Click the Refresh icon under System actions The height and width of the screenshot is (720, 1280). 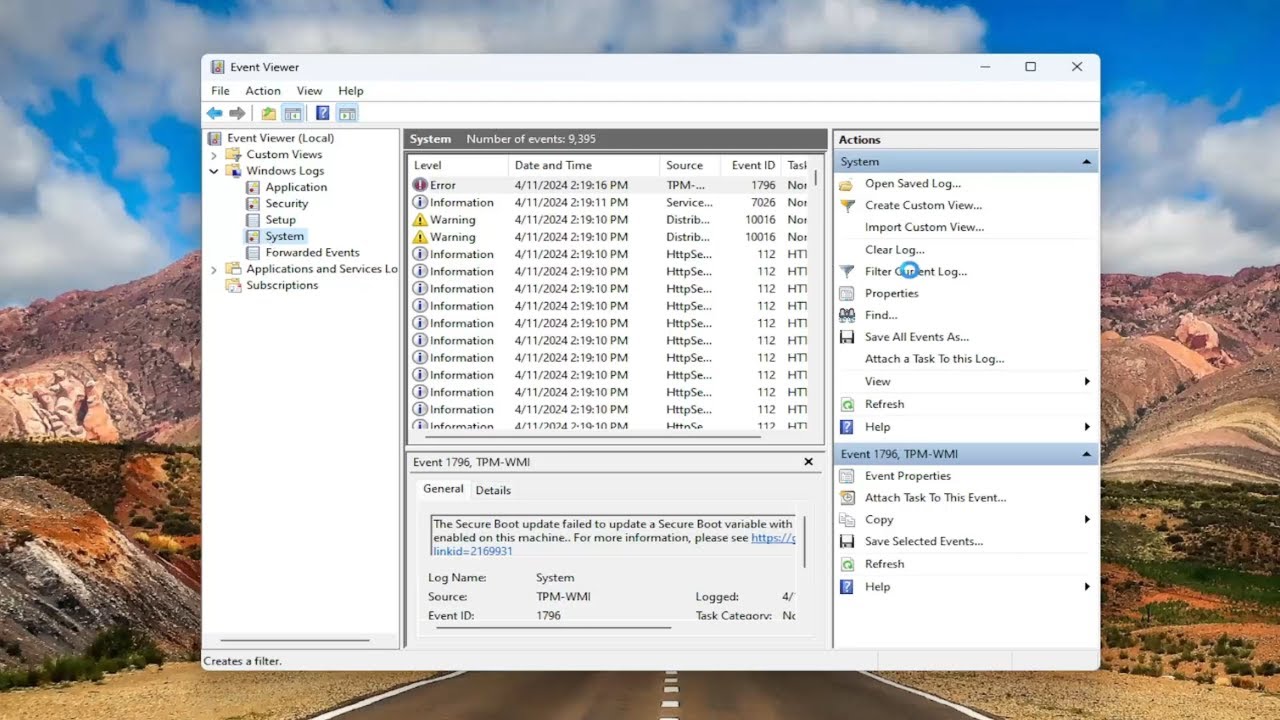846,405
